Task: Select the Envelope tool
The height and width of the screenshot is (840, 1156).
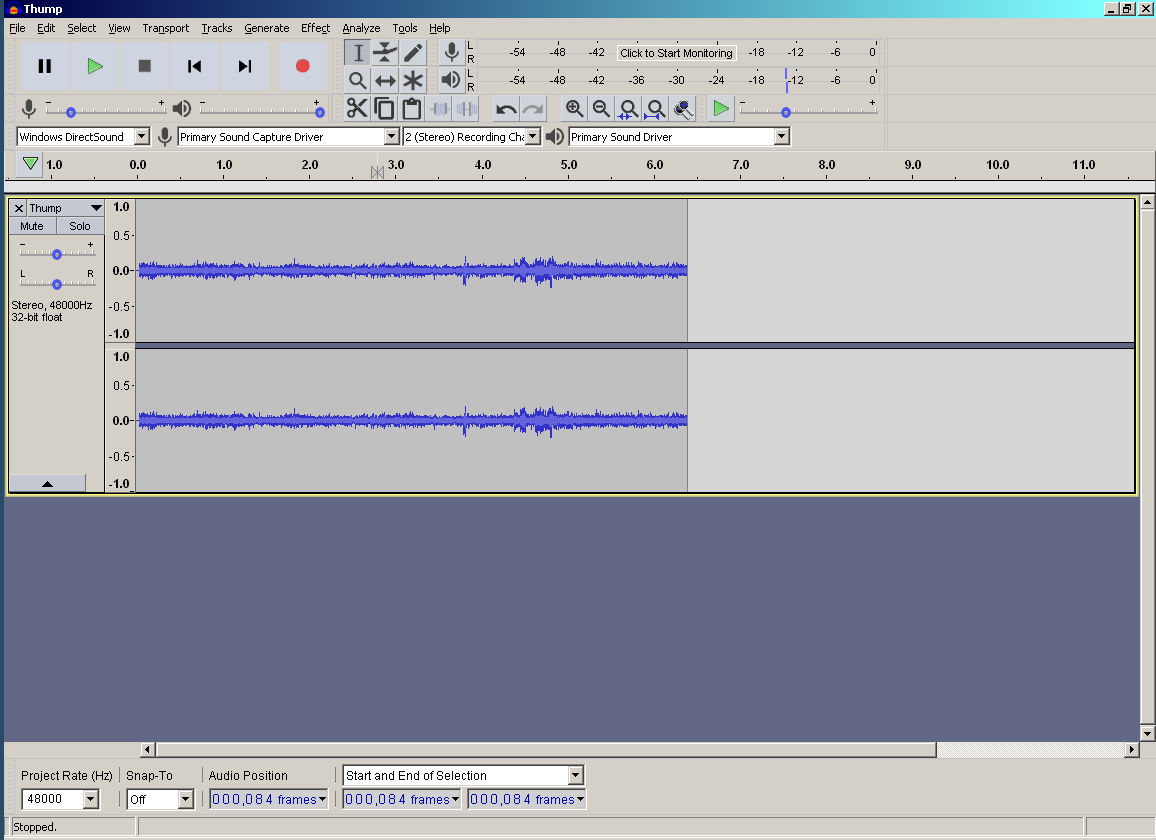Action: coord(385,53)
